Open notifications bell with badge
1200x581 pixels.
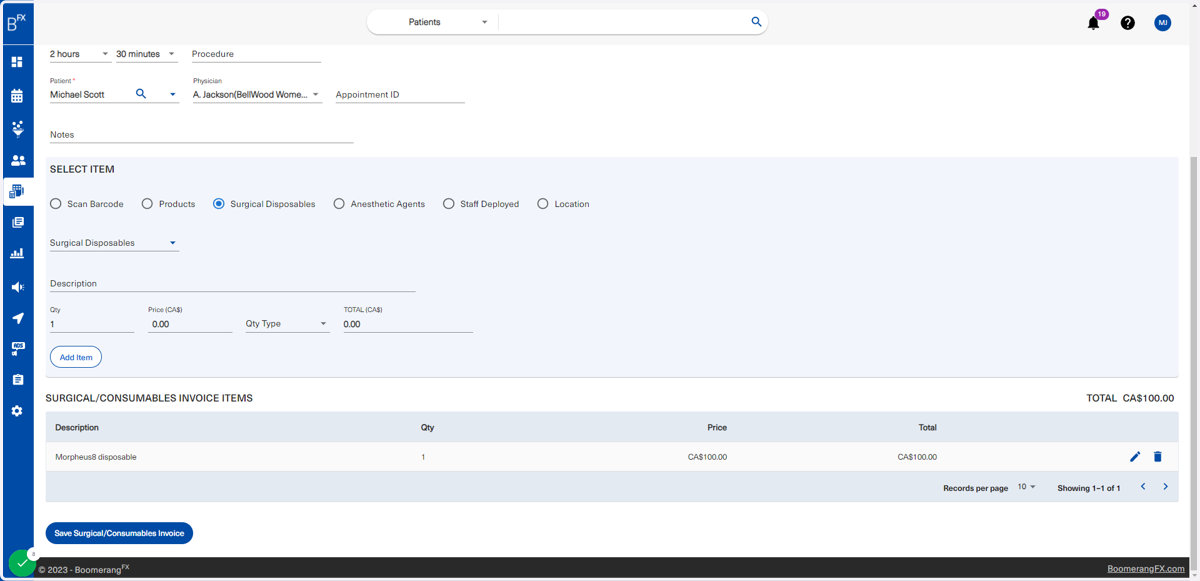1094,22
